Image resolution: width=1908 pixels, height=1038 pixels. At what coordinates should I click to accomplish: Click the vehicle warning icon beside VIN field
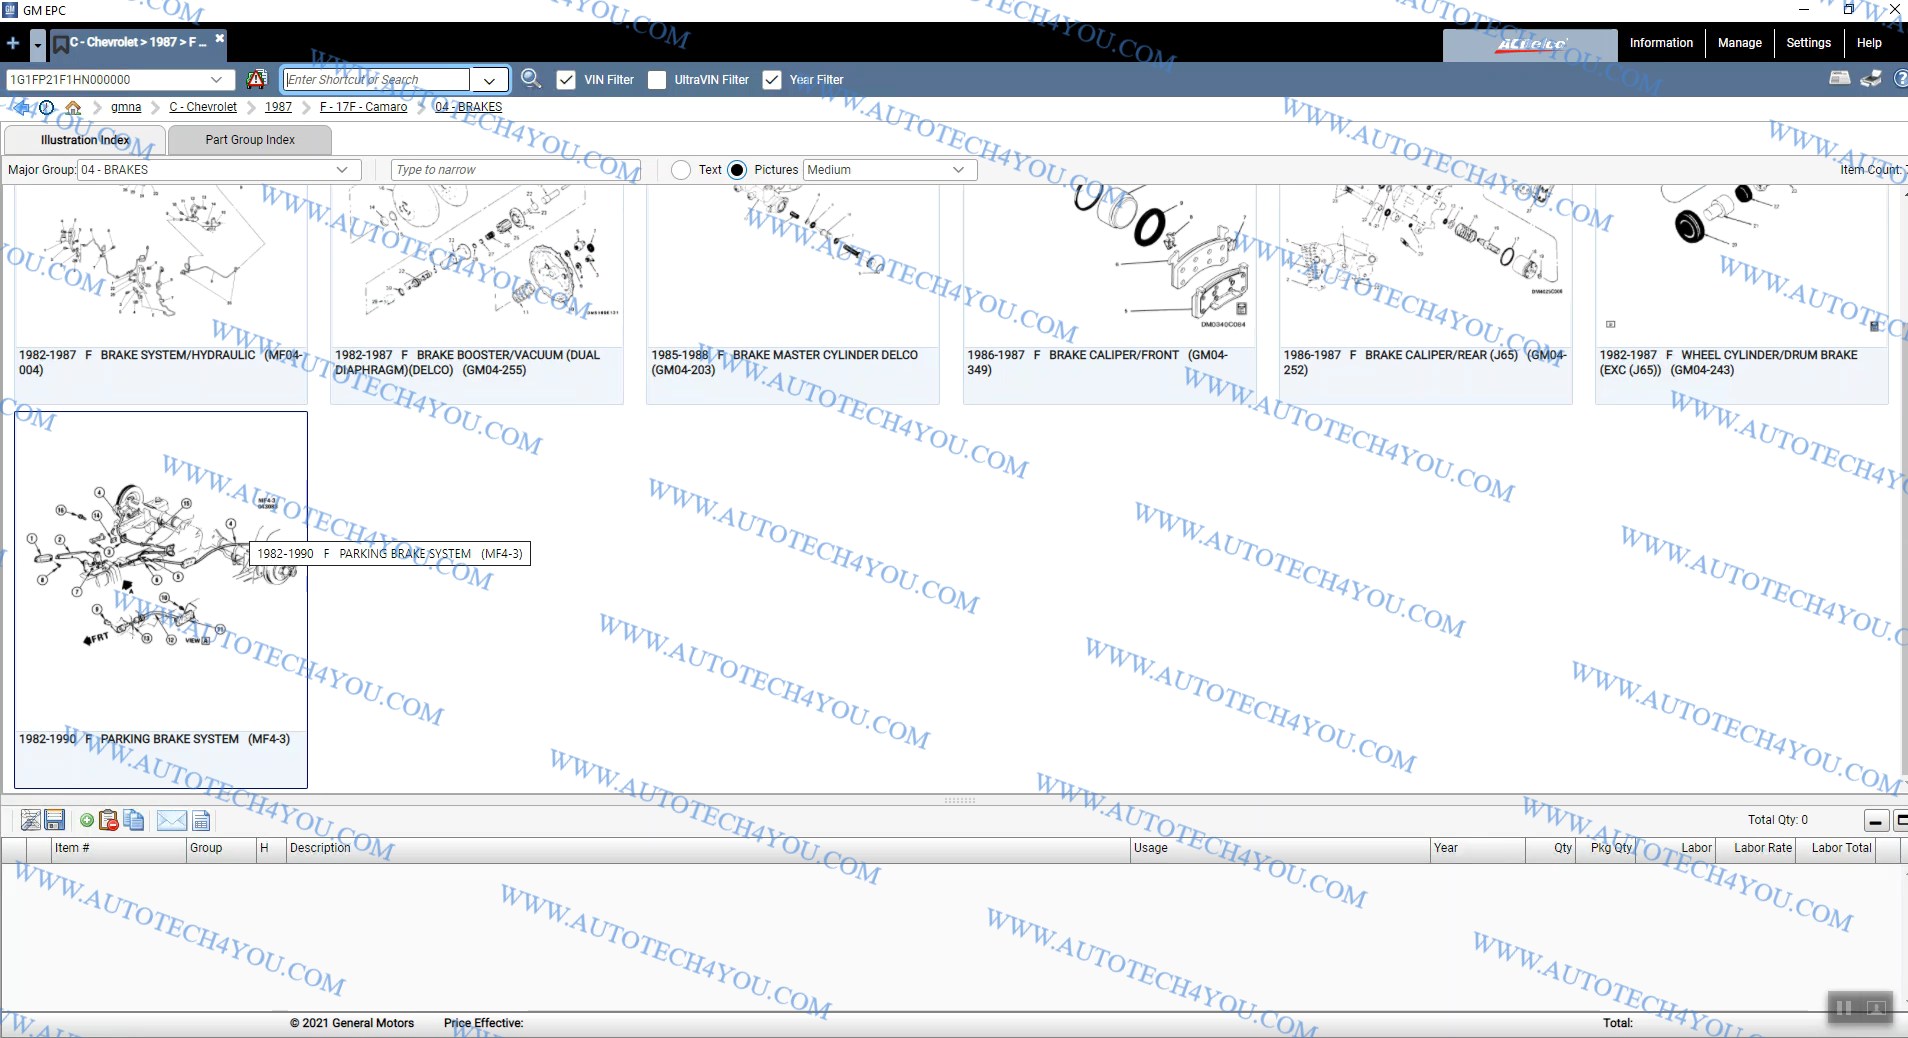[x=257, y=79]
